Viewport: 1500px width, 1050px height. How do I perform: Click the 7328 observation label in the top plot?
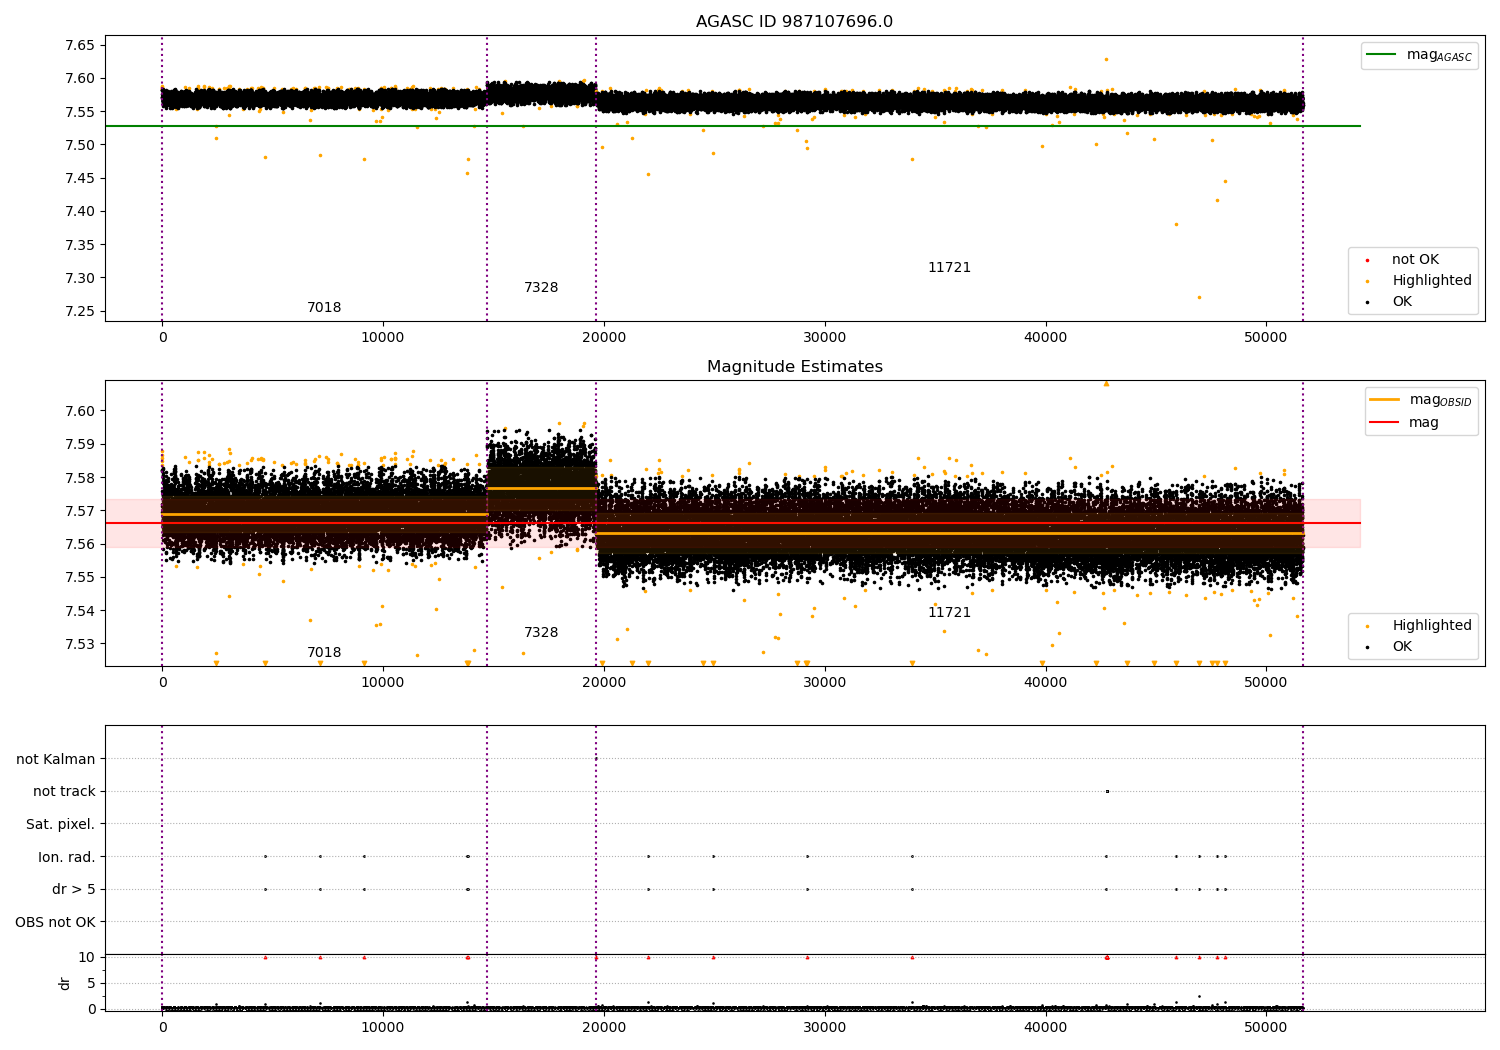pos(541,288)
